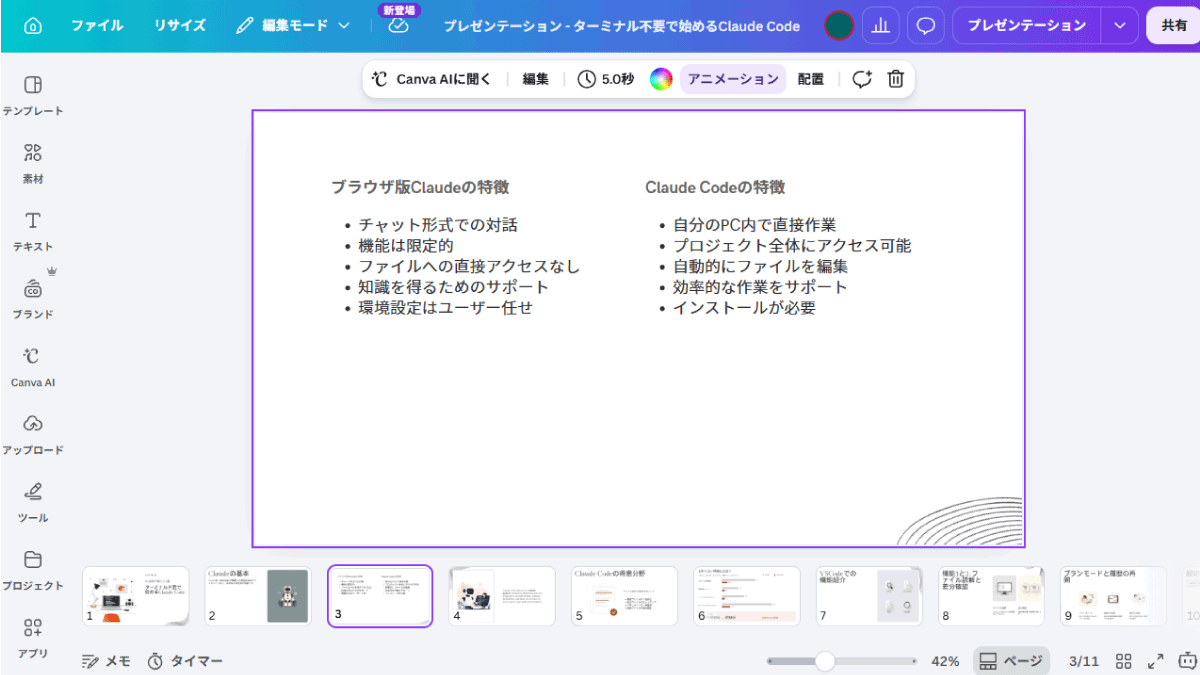Open the アップロード panel
The image size is (1200, 675).
point(32,434)
